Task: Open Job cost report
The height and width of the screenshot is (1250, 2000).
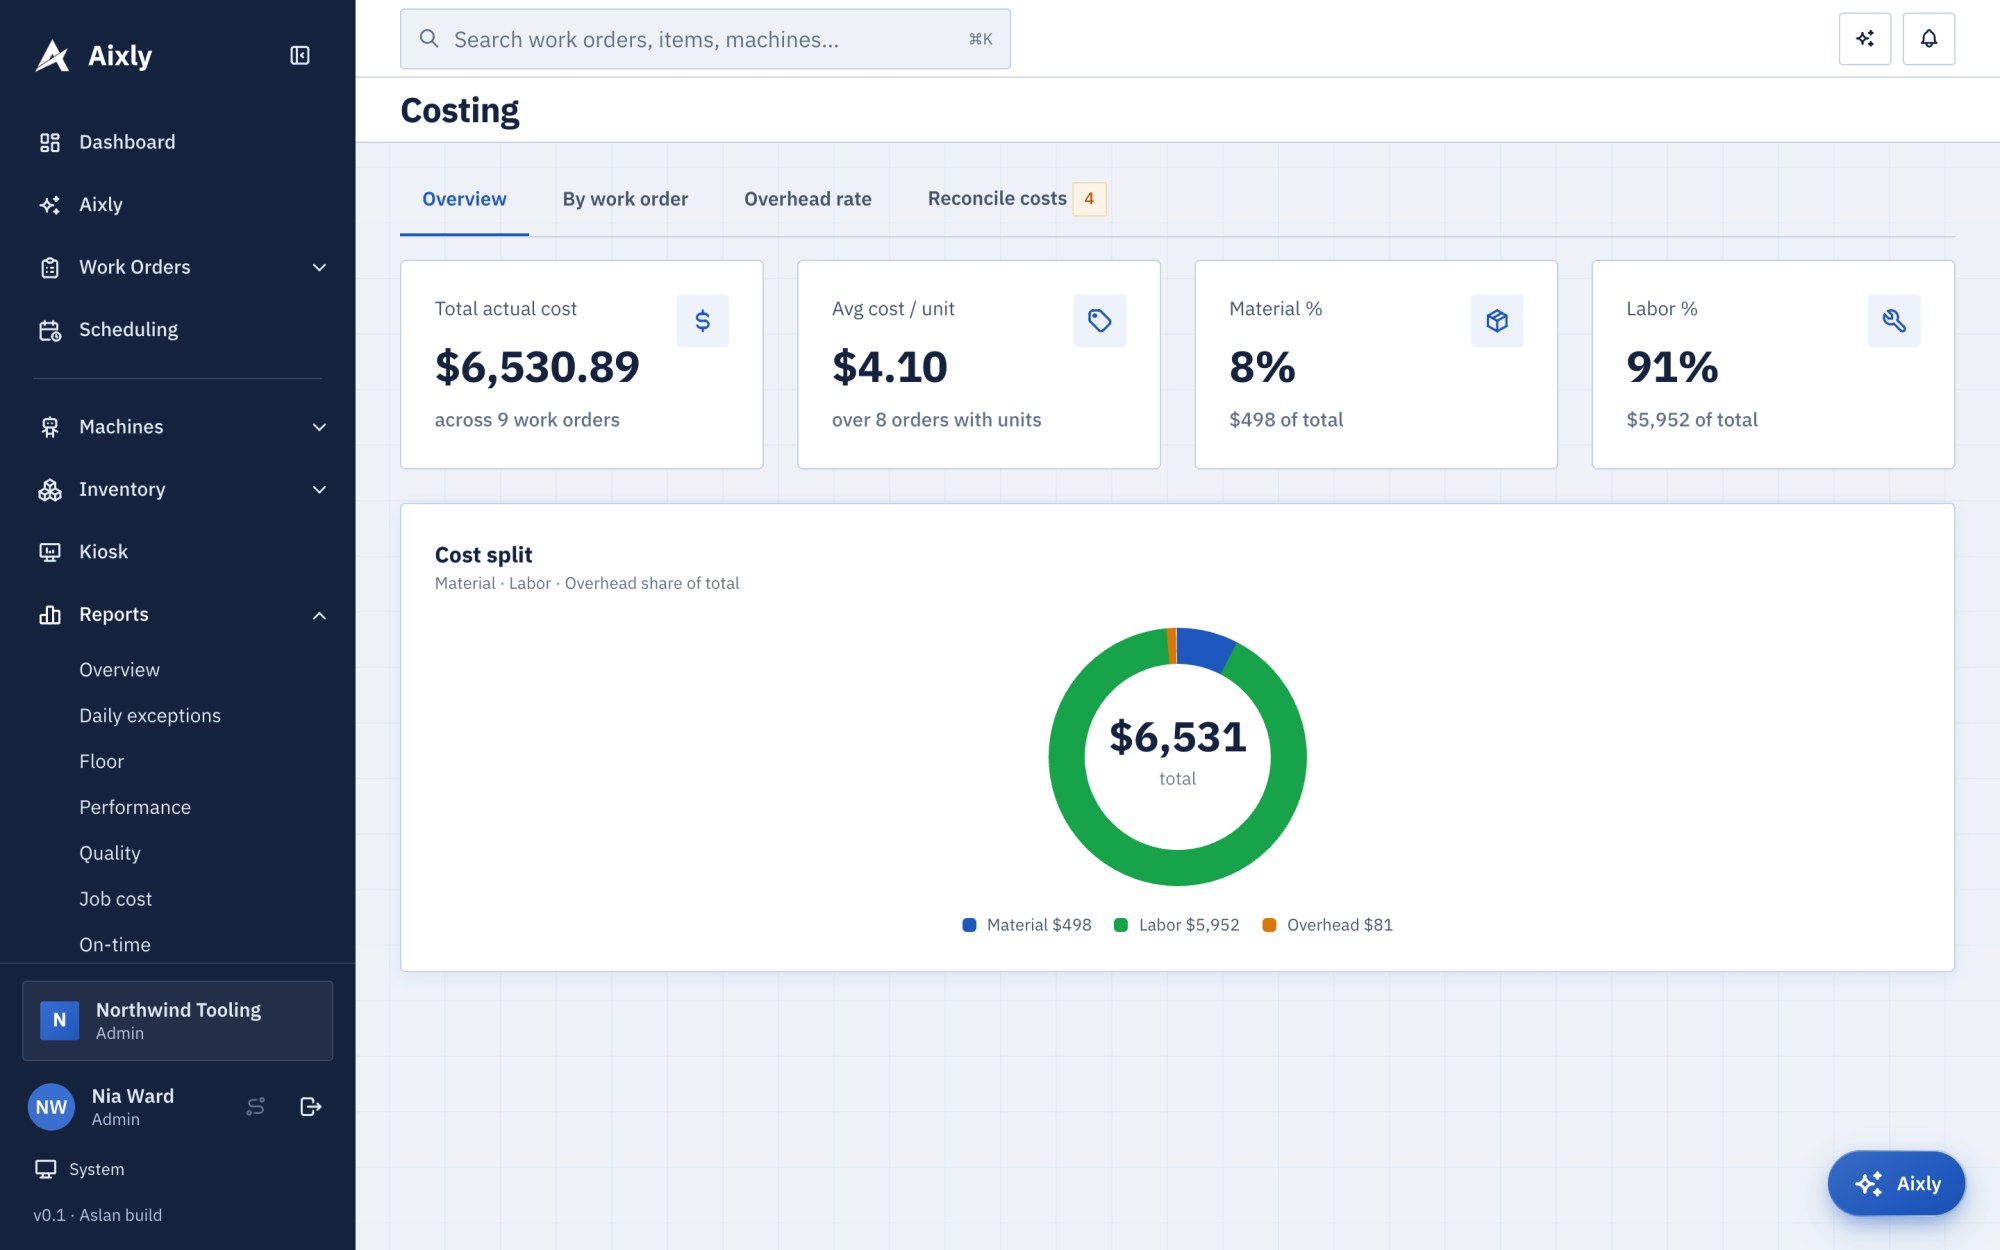Action: (116, 899)
